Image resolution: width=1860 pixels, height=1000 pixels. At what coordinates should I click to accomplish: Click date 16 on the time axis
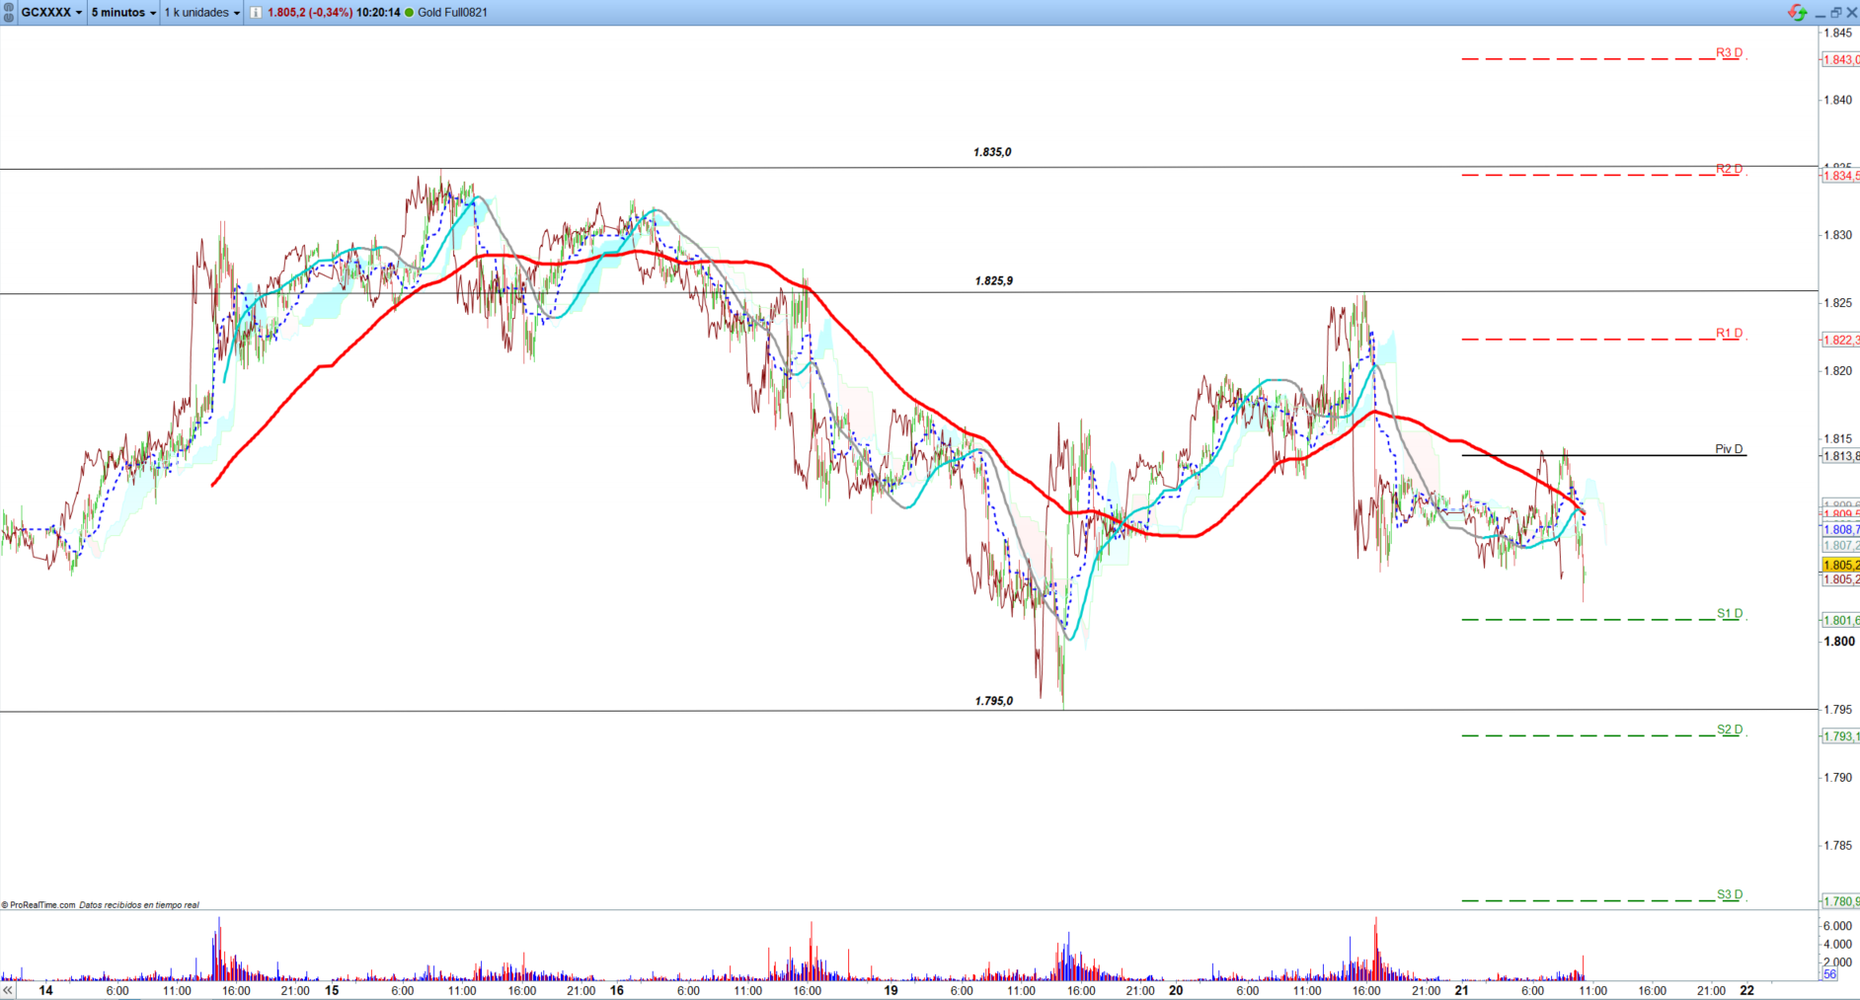click(x=617, y=991)
